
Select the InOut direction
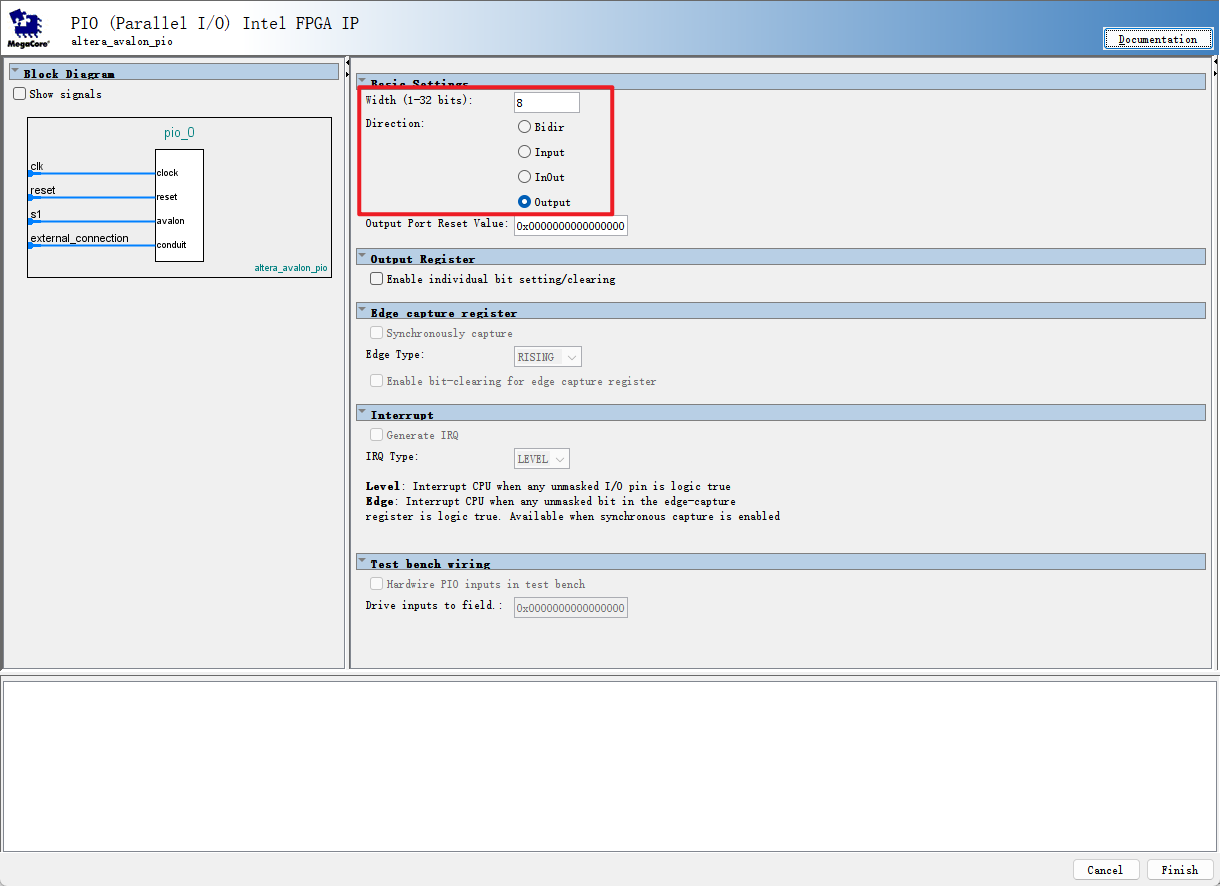click(524, 176)
